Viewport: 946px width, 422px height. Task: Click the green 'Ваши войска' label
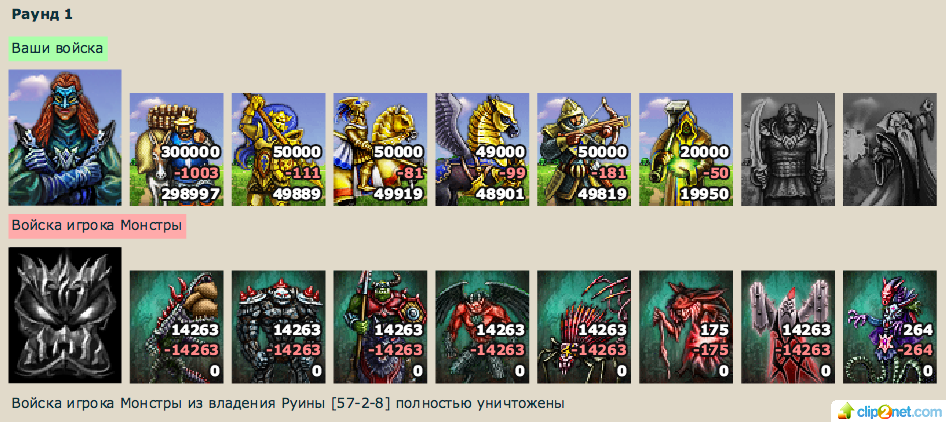(x=58, y=48)
